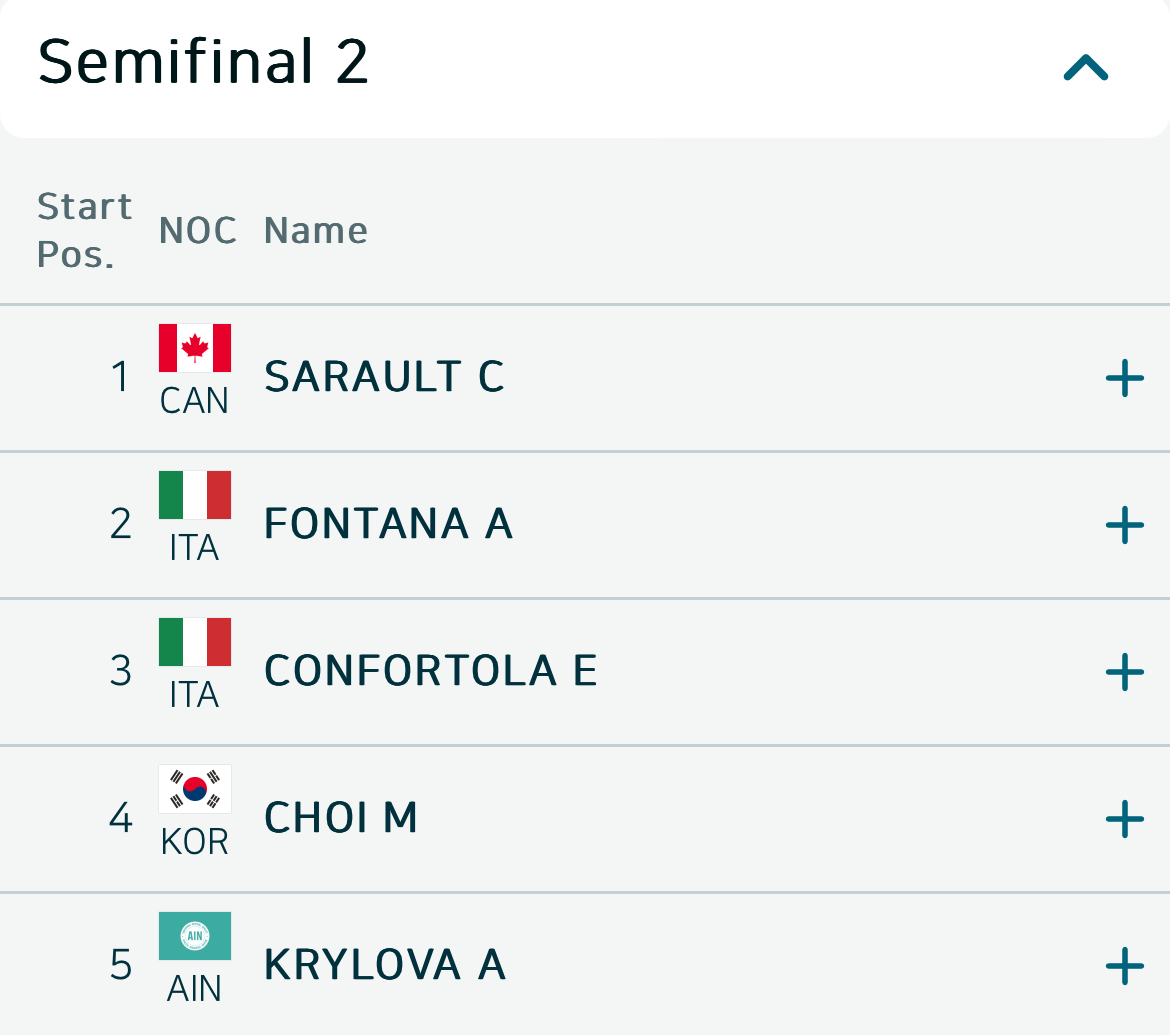The height and width of the screenshot is (1035, 1170).
Task: Open athlete CONFORTOLA E name
Action: [x=430, y=671]
